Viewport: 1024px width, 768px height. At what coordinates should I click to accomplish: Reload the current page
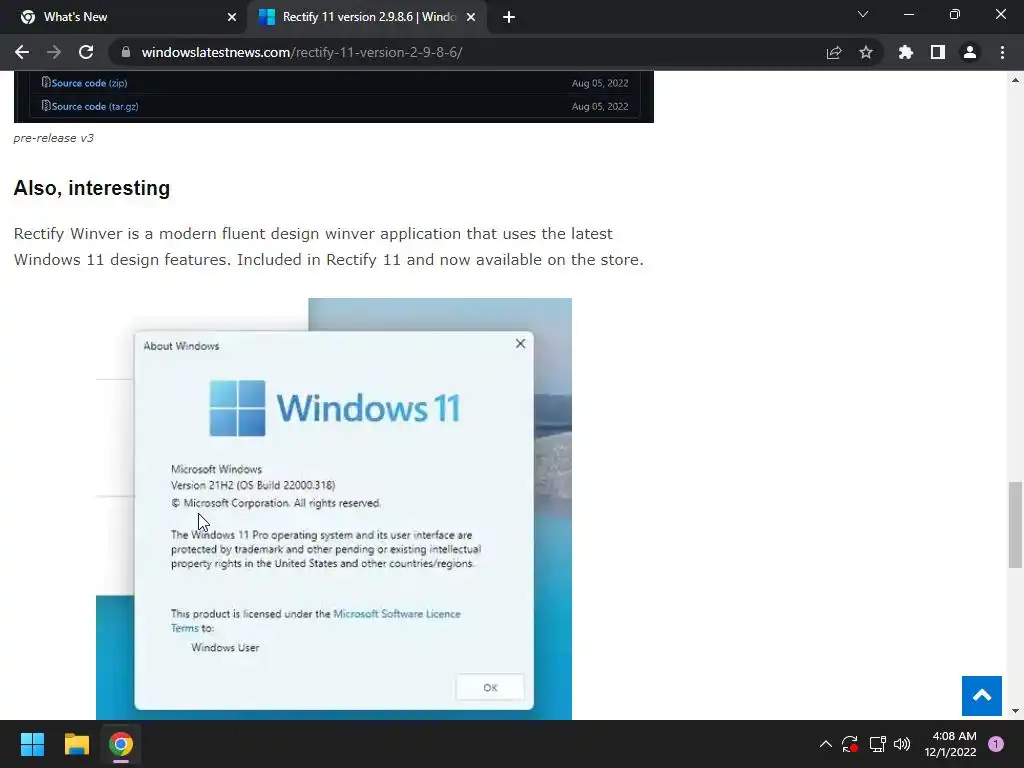click(x=86, y=52)
